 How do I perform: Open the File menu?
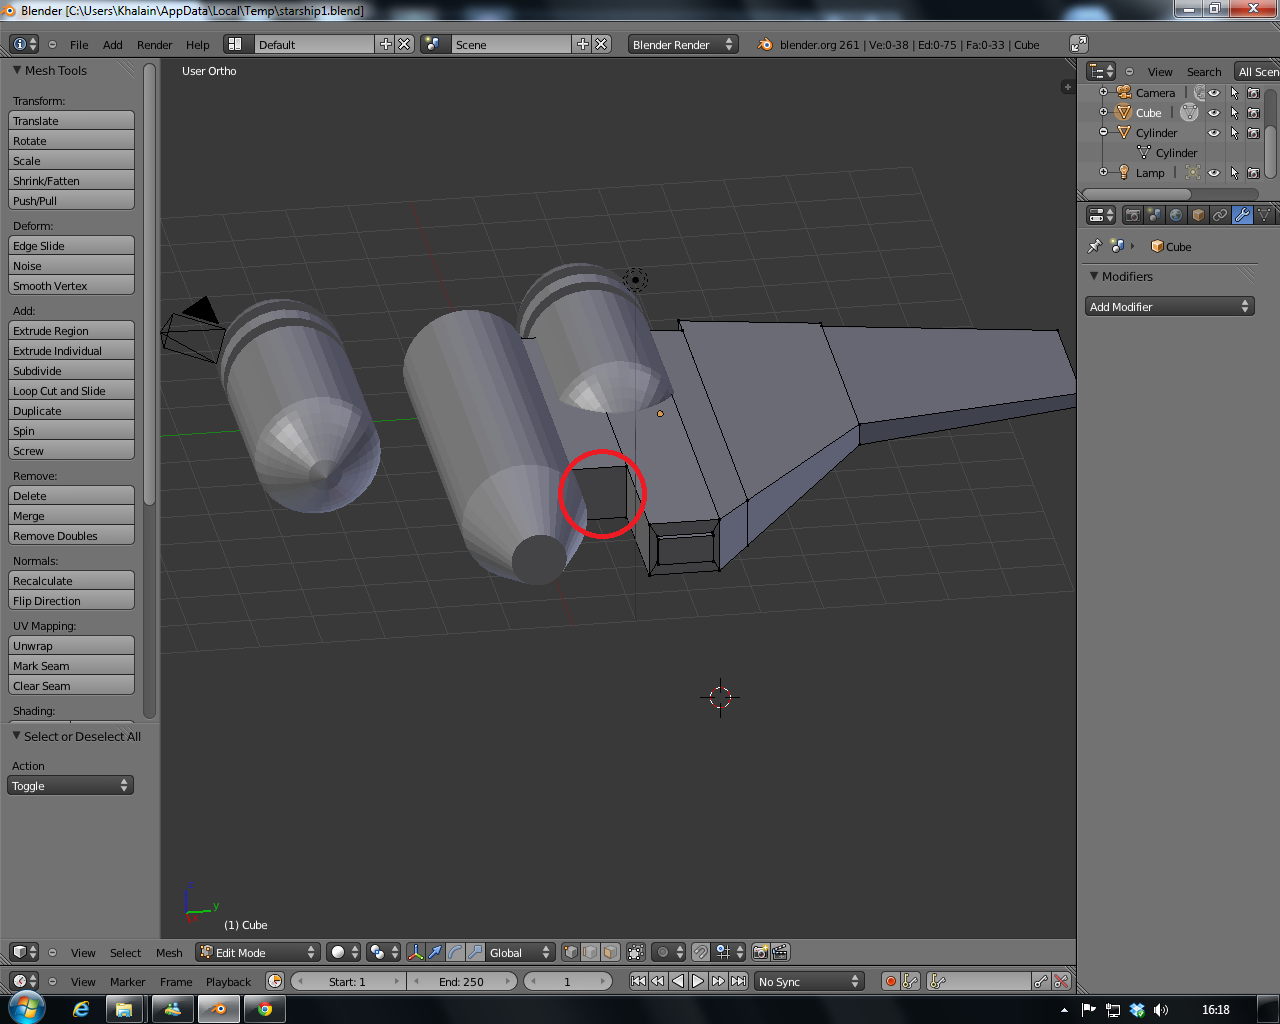coord(79,44)
